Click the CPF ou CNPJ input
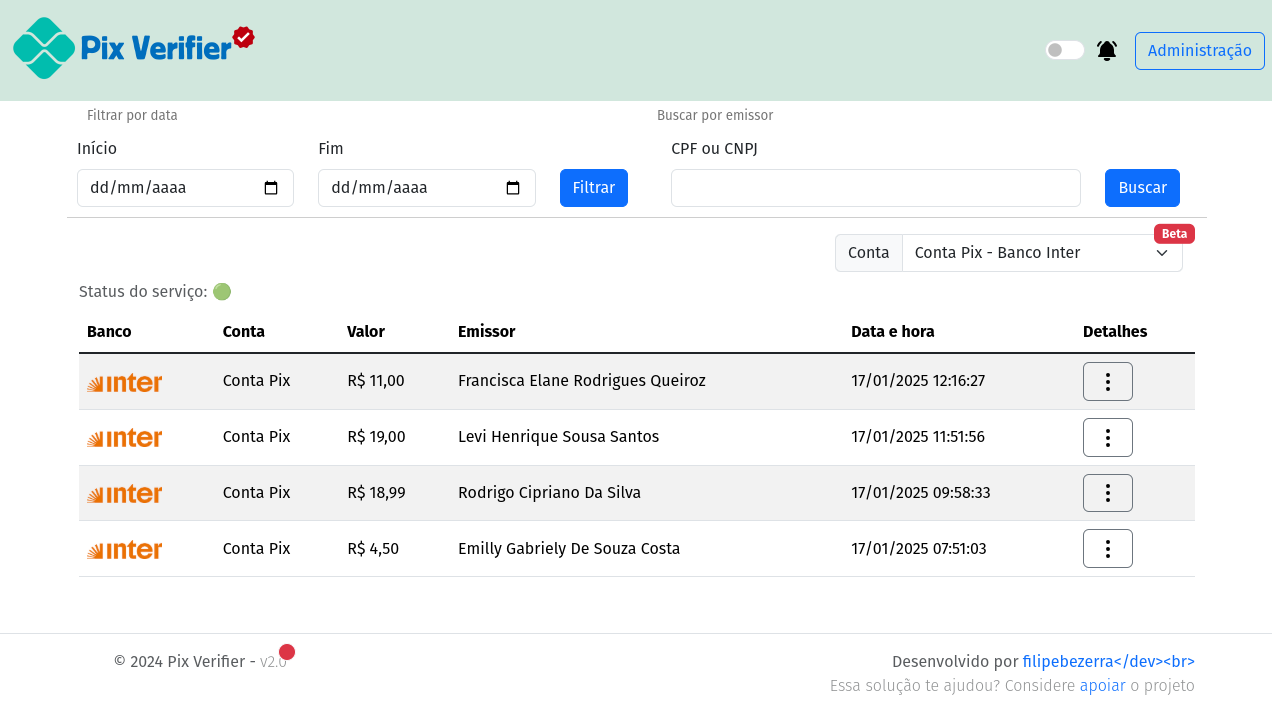Screen dimensions: 1272x722 876,188
